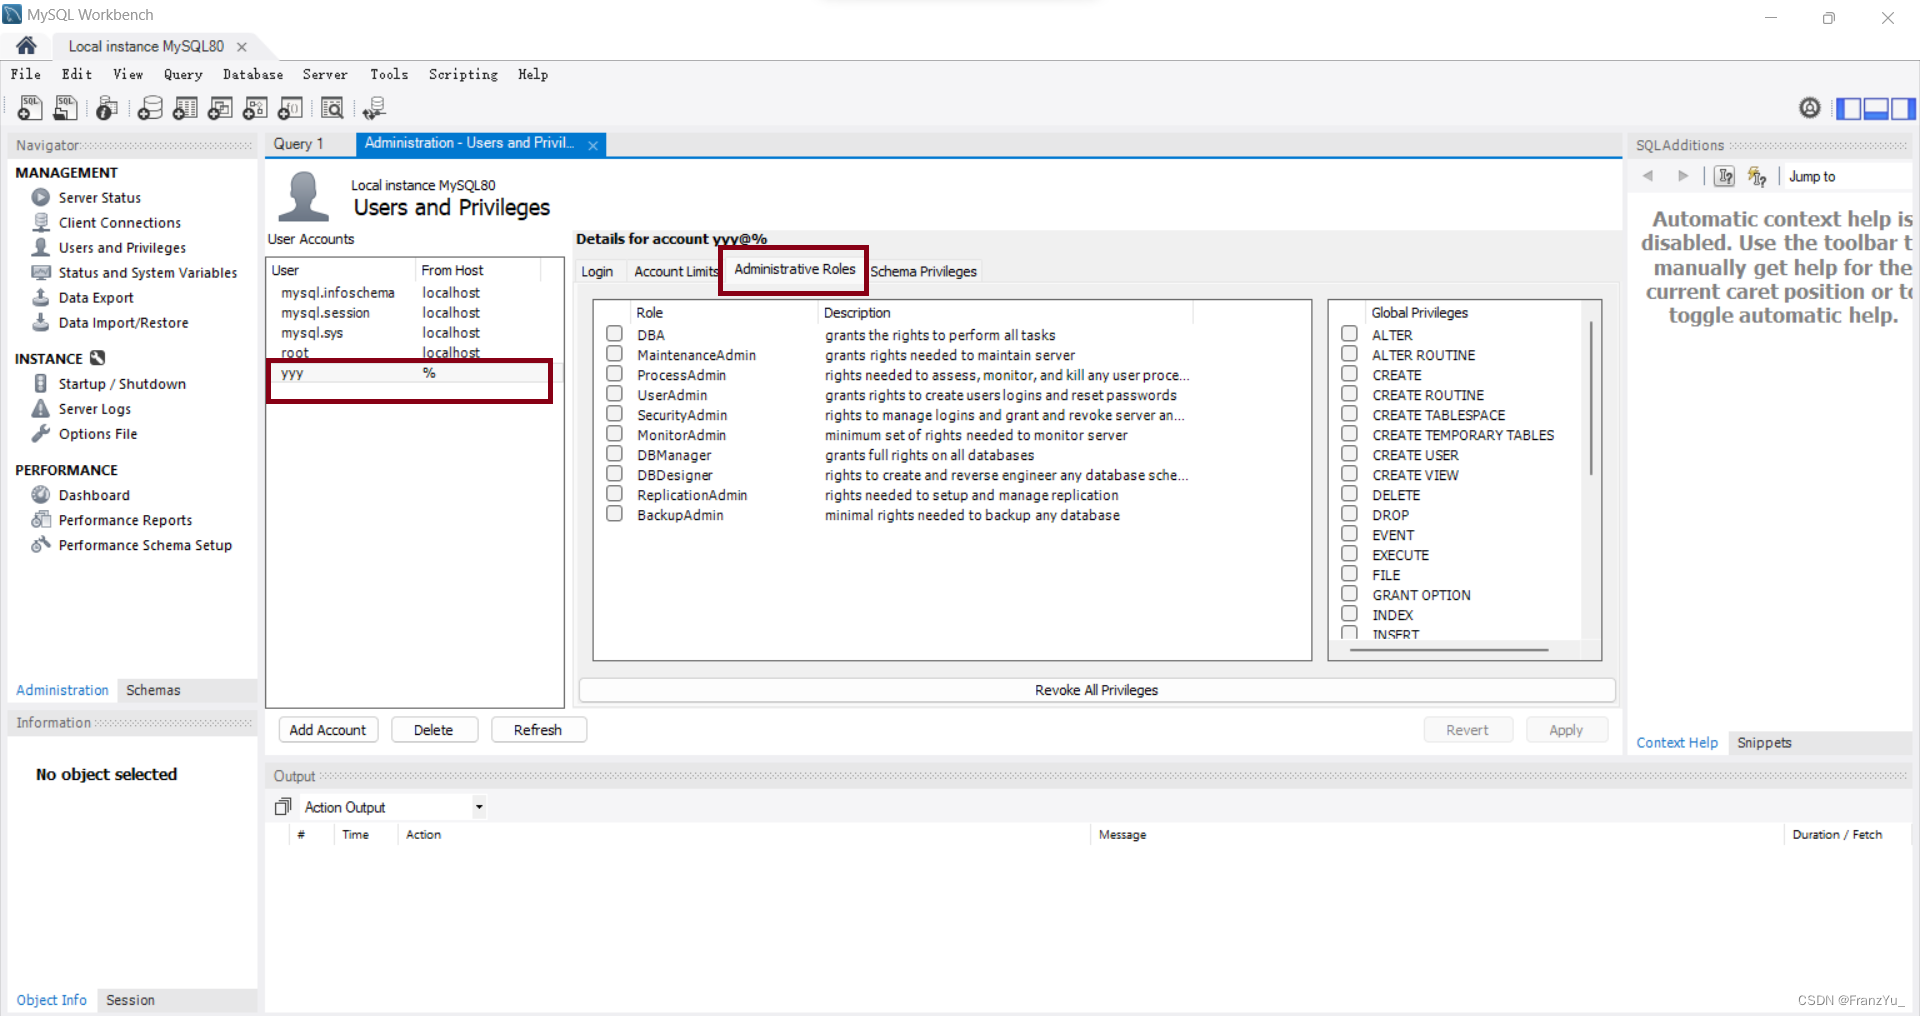Toggle the right sidebar panel icon
This screenshot has height=1016, width=1920.
[x=1903, y=108]
